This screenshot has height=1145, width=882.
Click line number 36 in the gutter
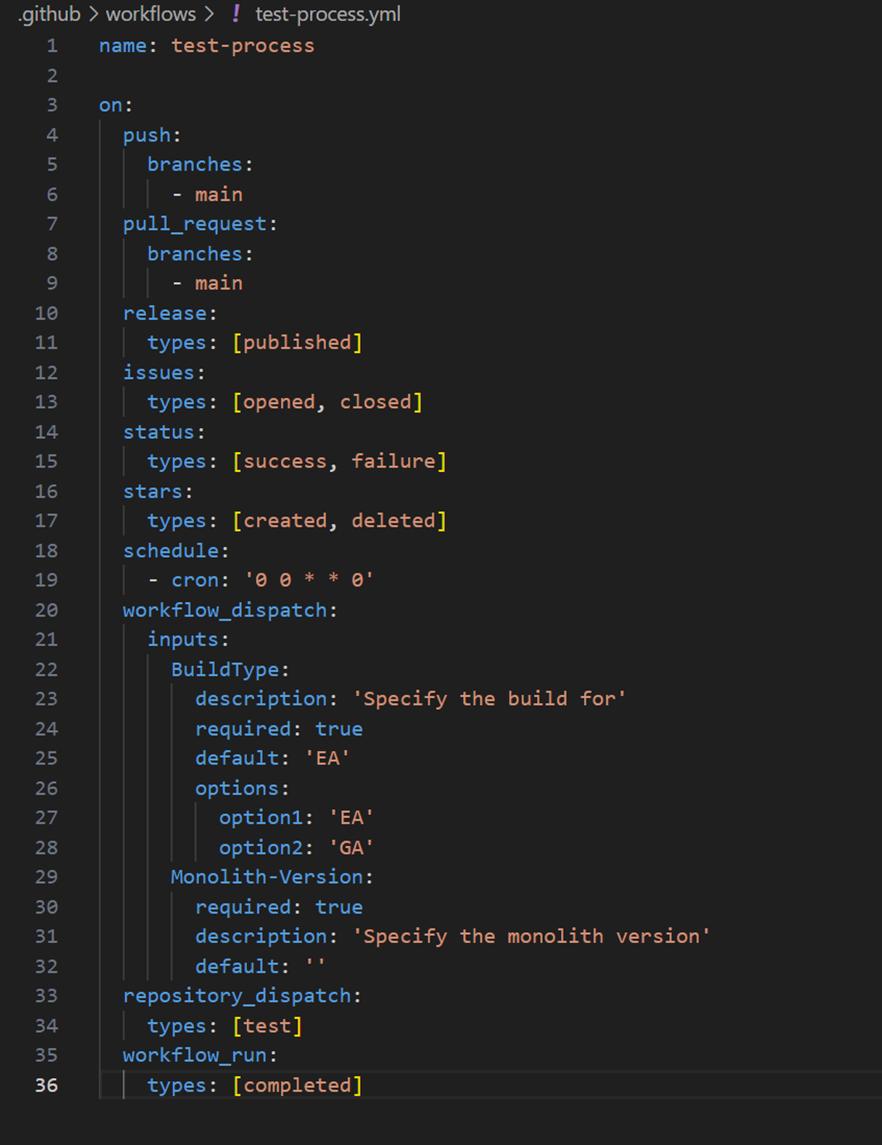click(47, 1085)
